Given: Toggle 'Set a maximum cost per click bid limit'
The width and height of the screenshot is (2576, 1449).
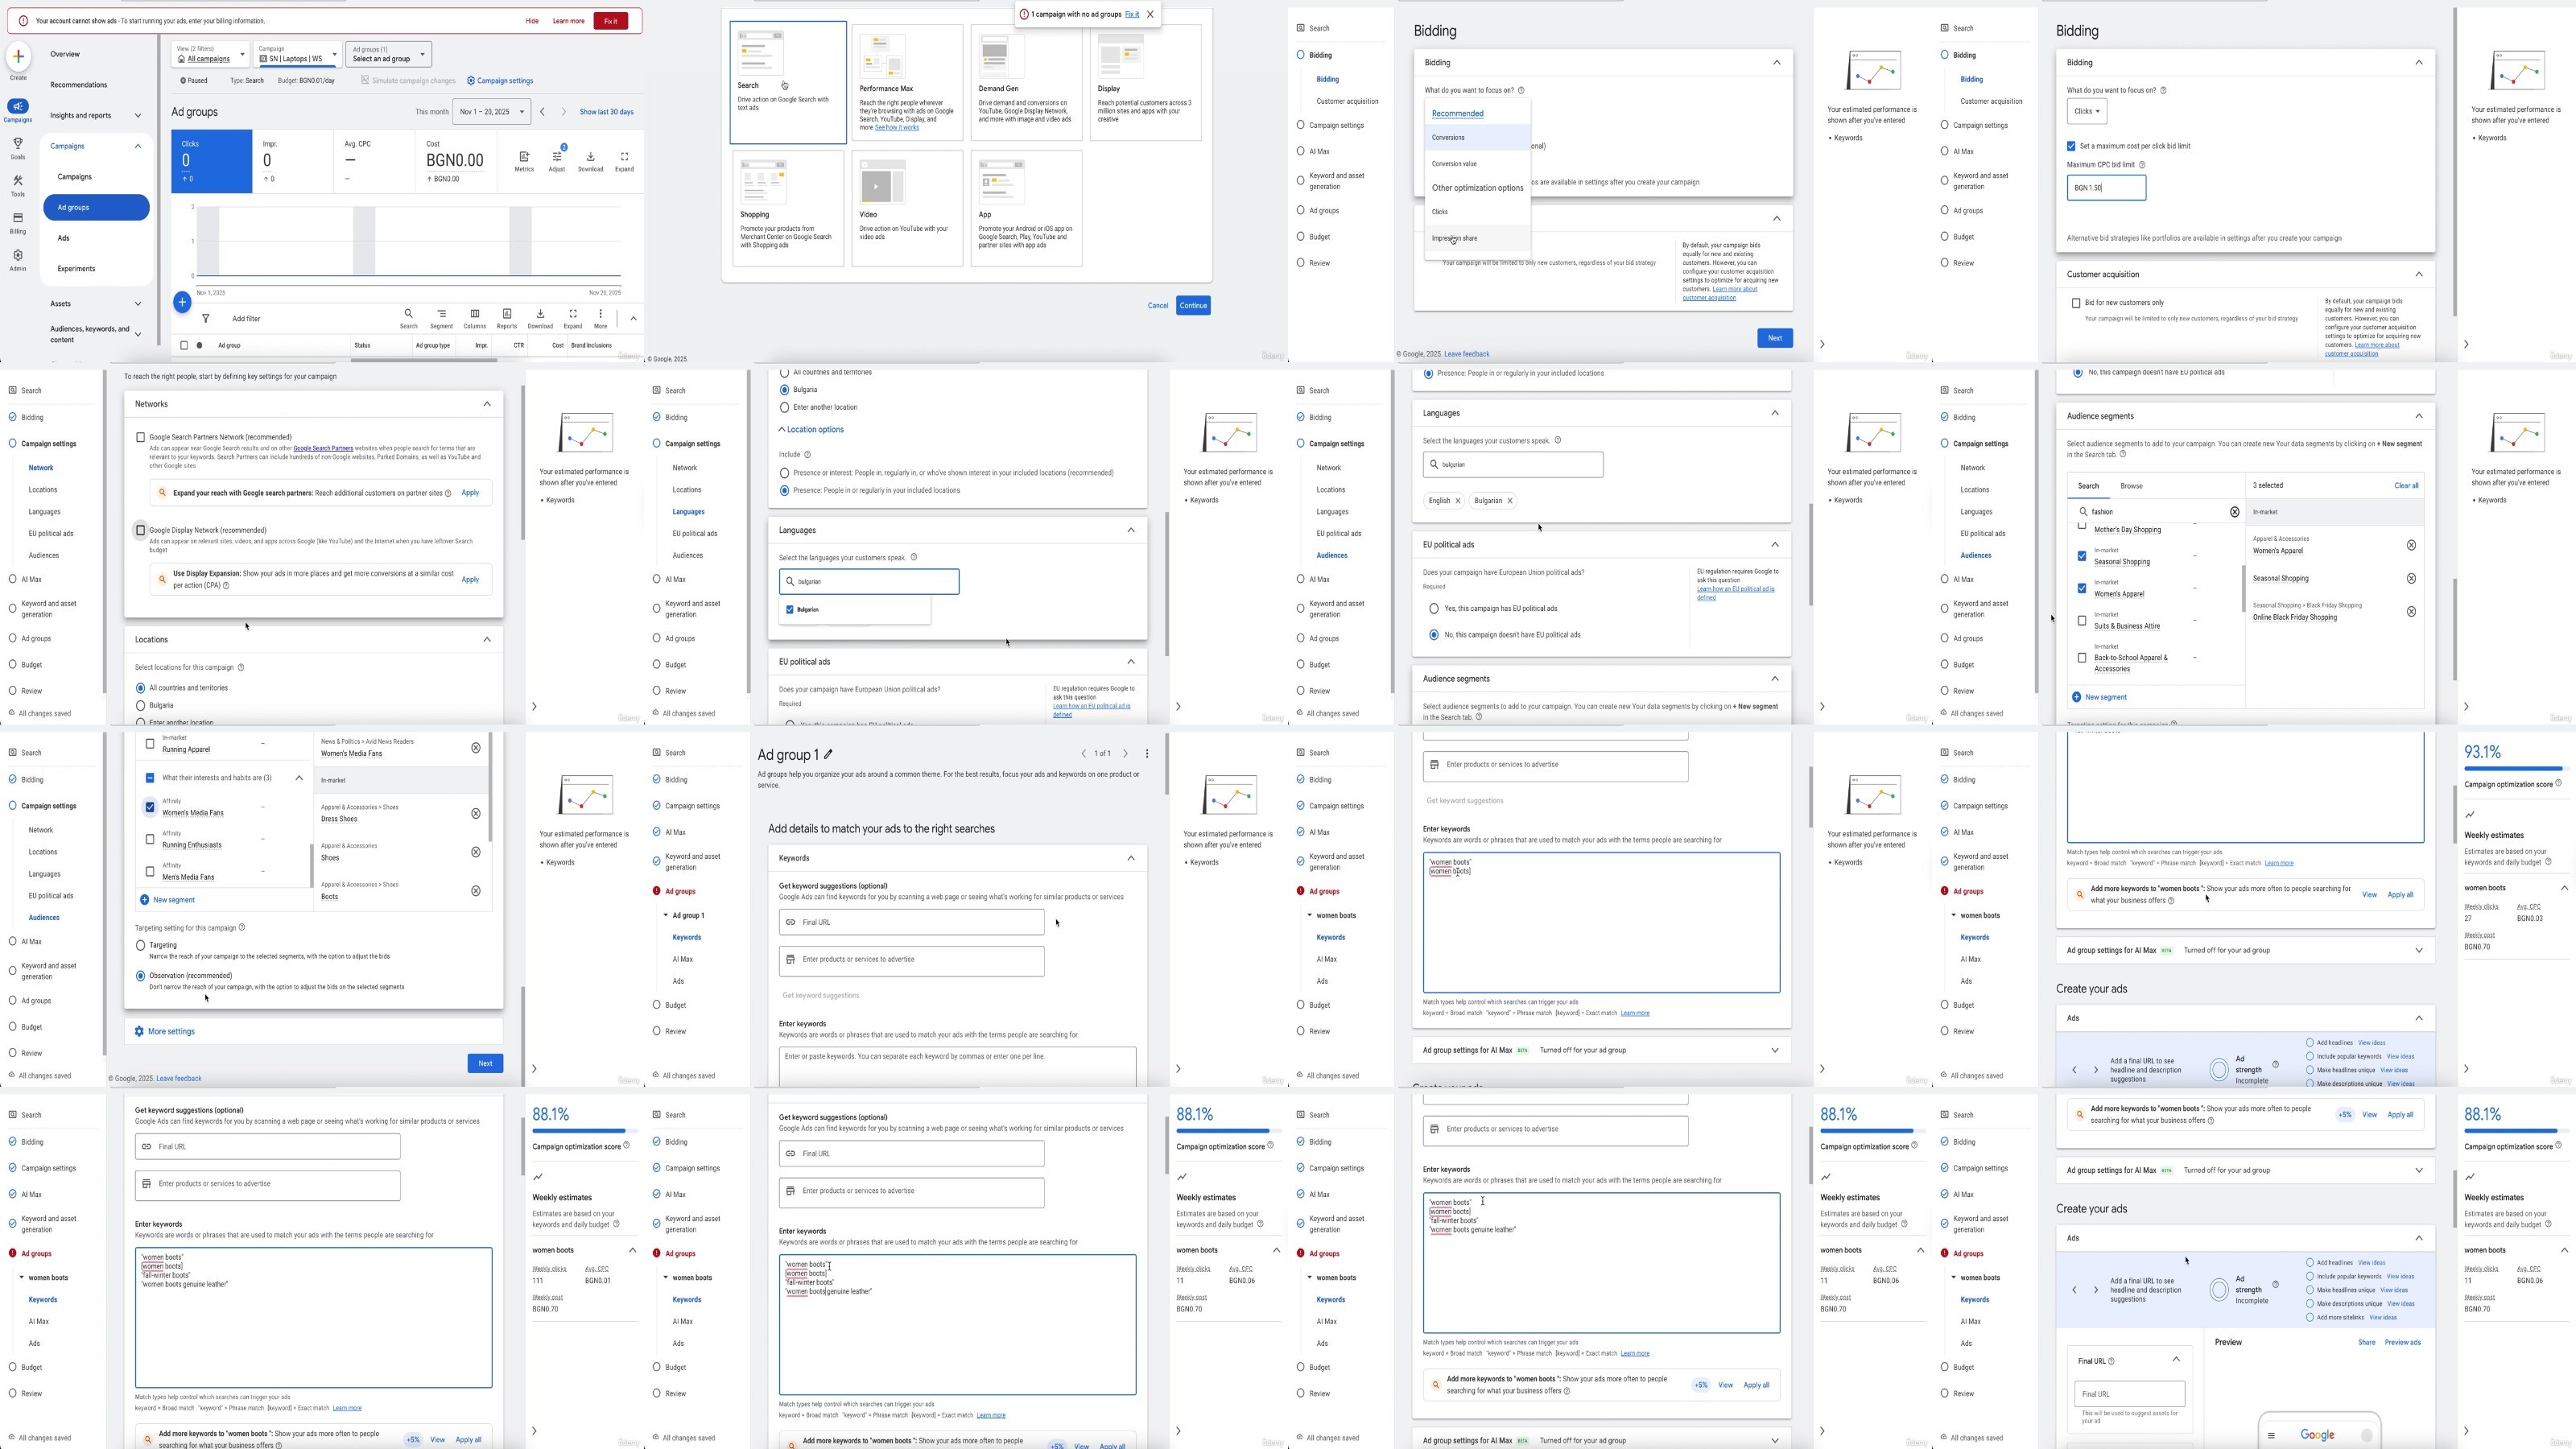Looking at the screenshot, I should click(2072, 146).
